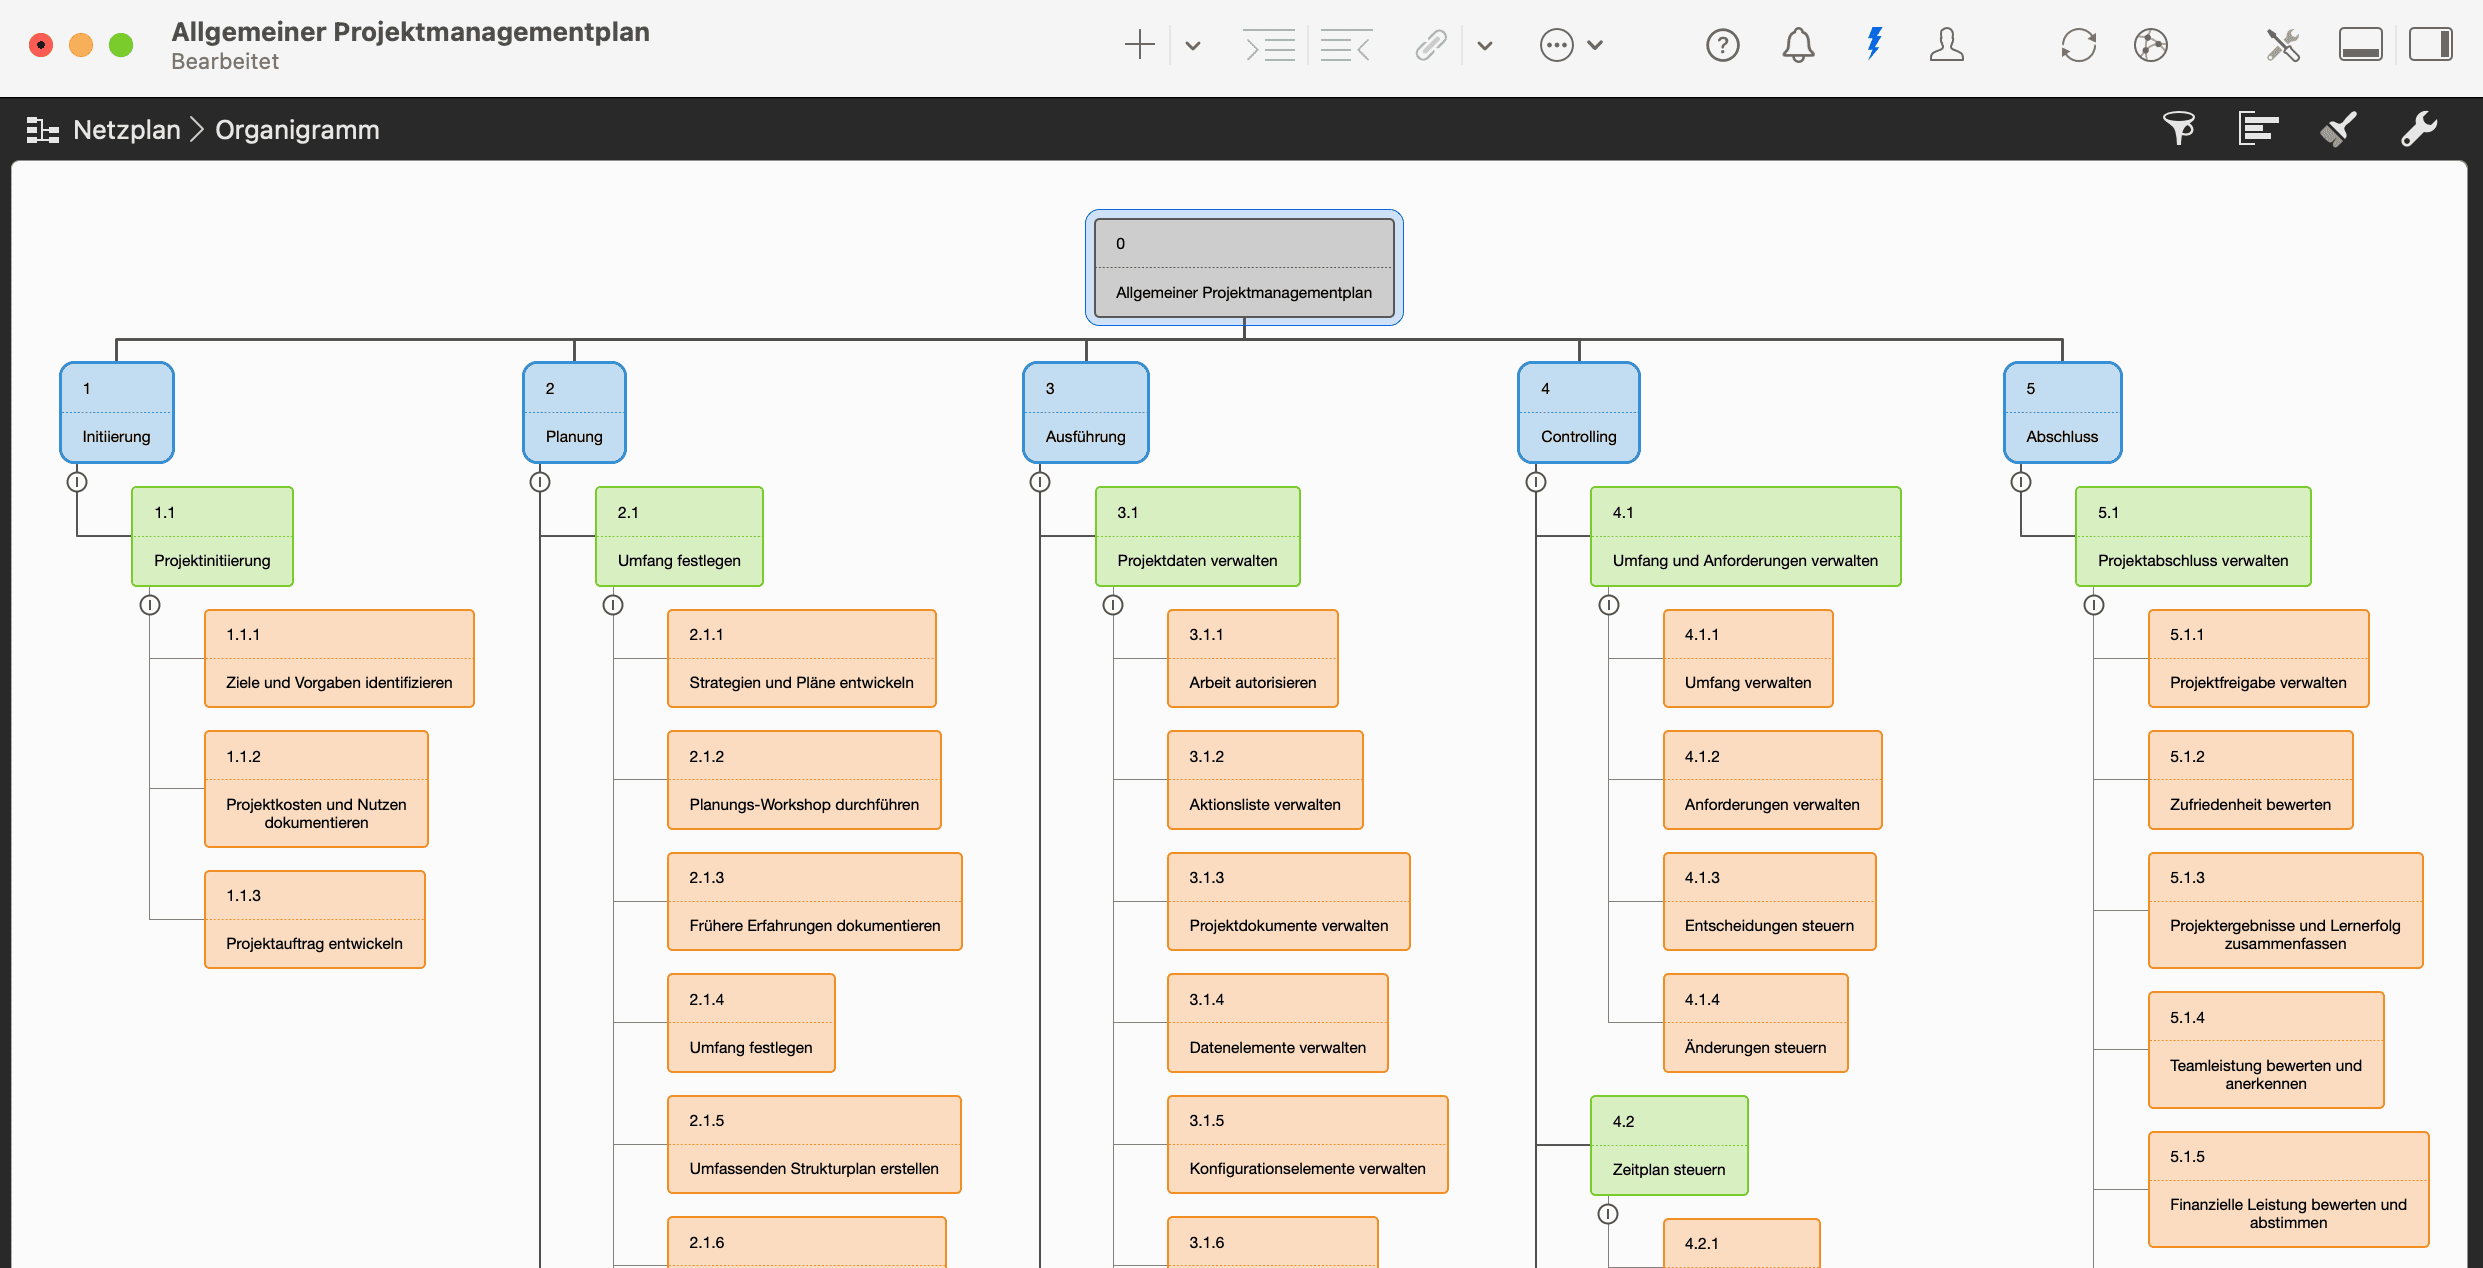Image resolution: width=2483 pixels, height=1268 pixels.
Task: Collapse the subtree under 4 Controlling
Action: (1537, 481)
